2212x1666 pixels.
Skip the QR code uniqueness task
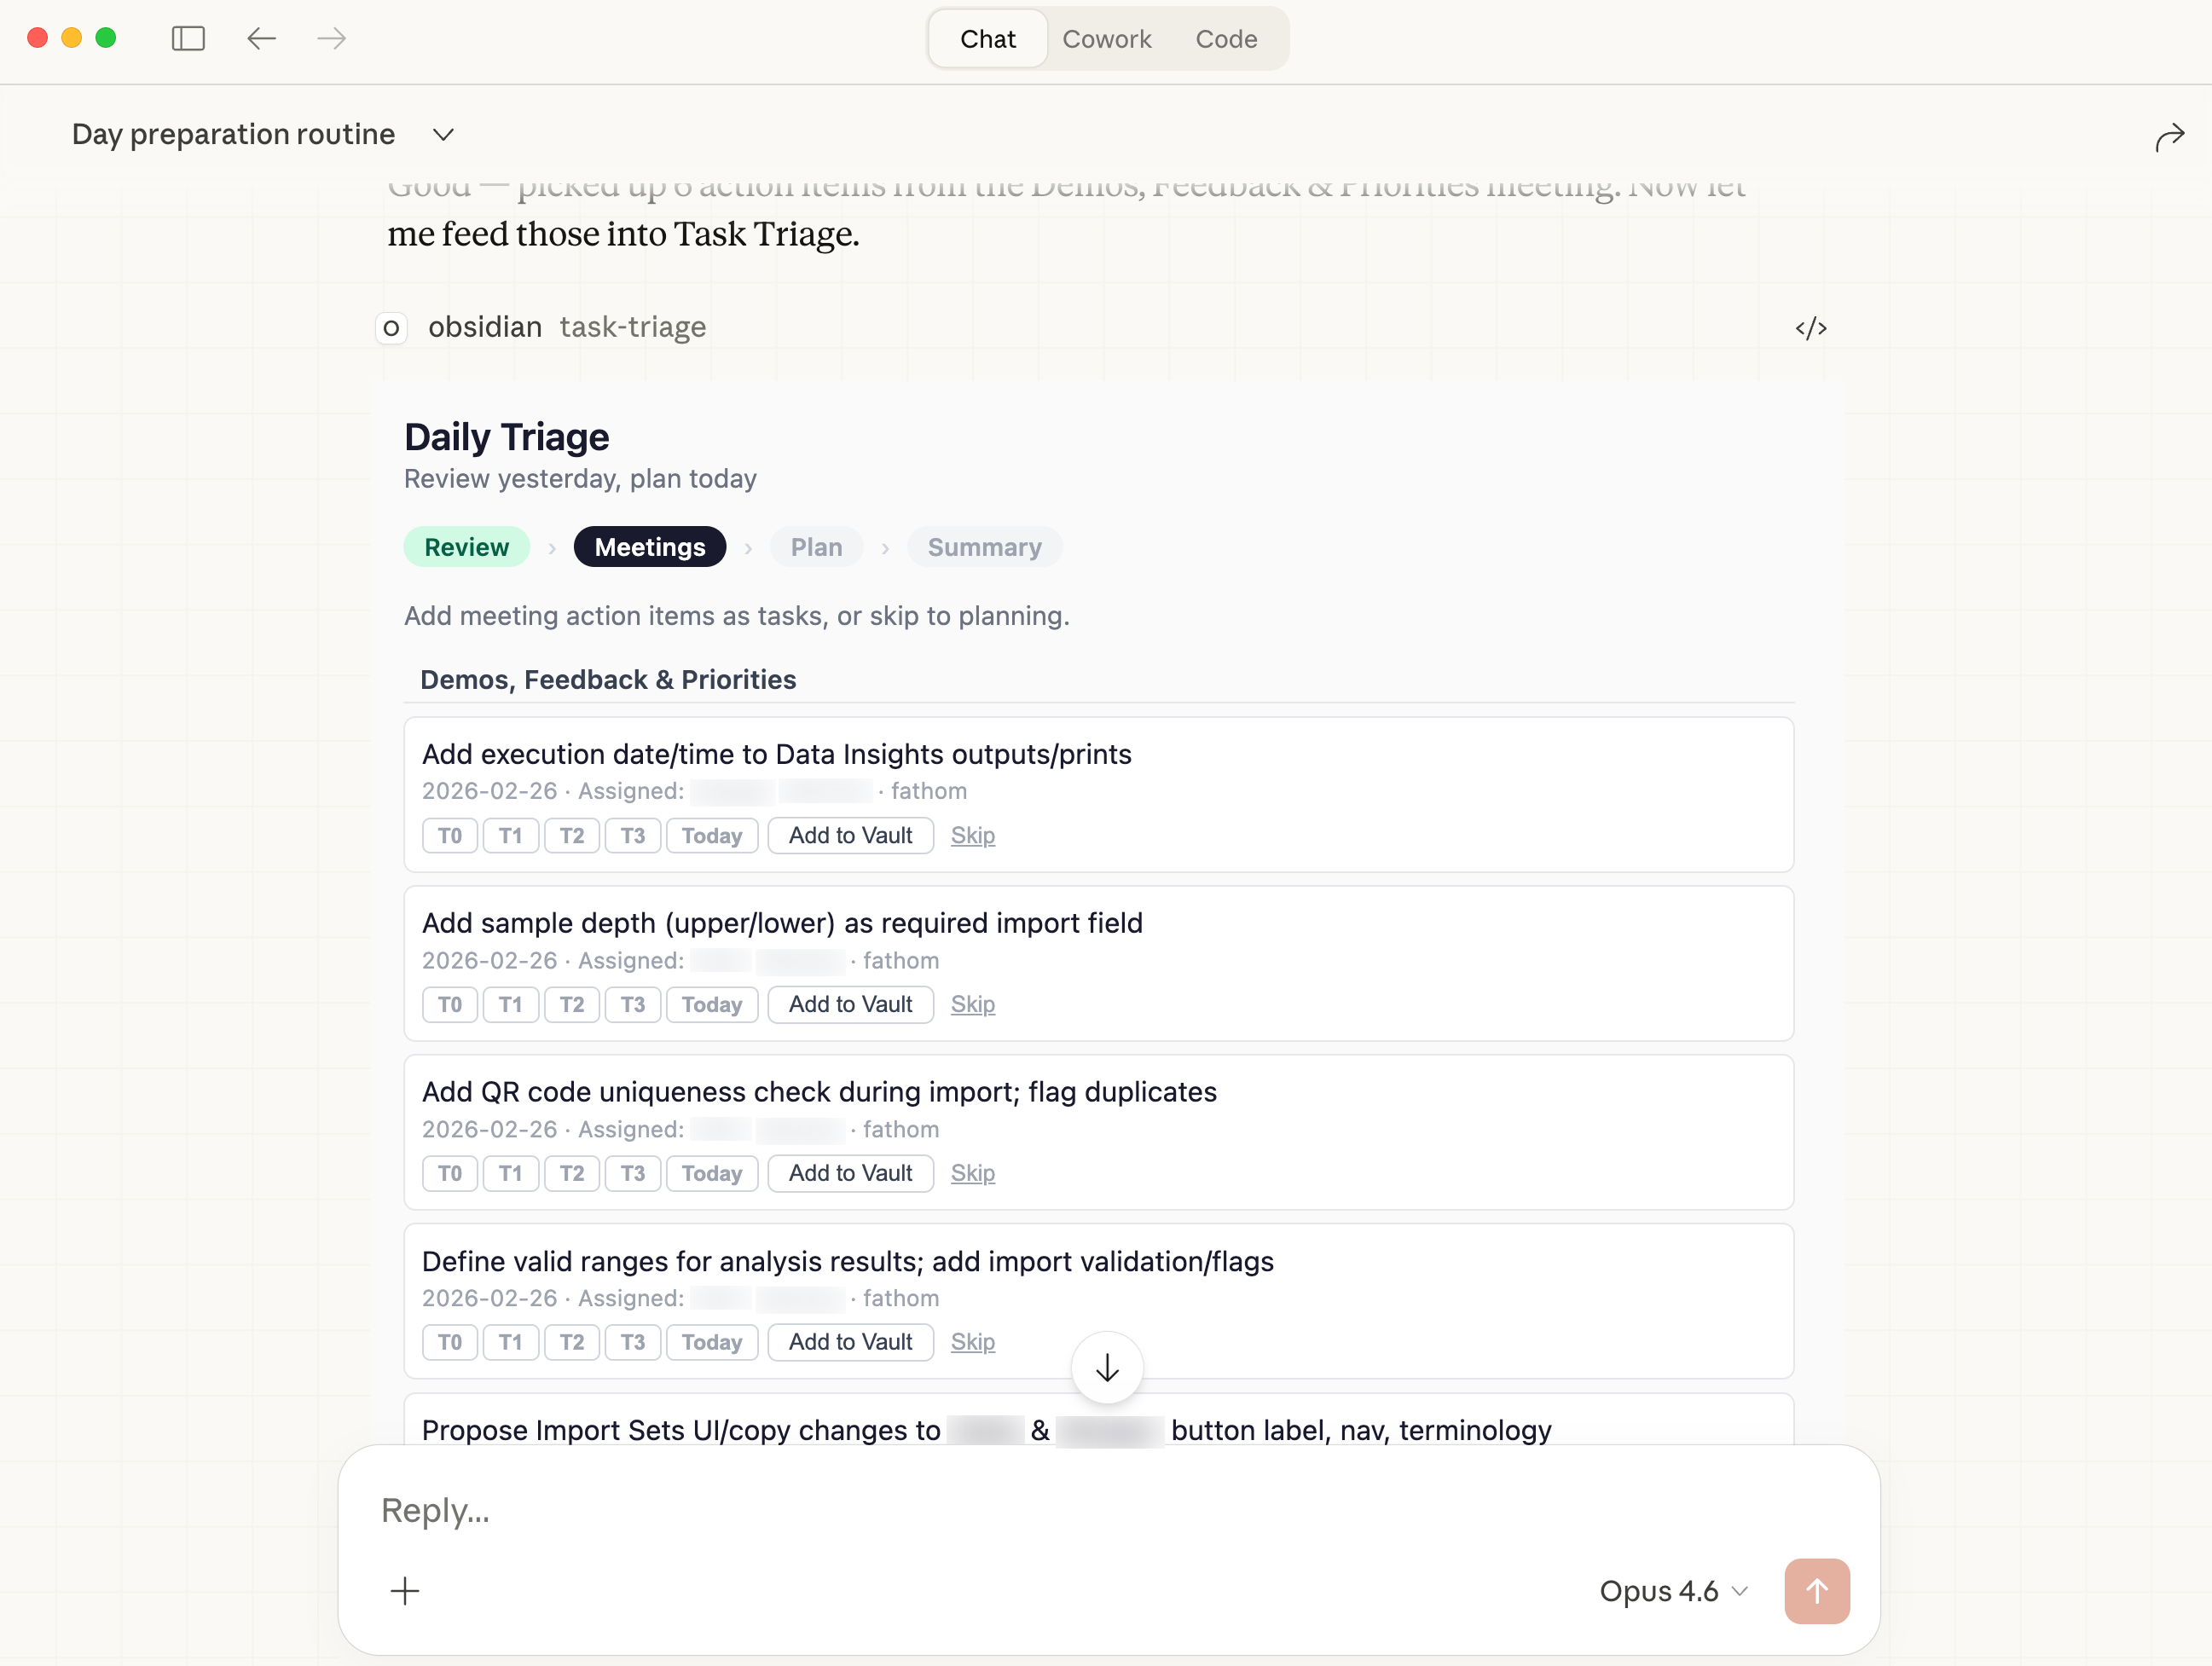[972, 1173]
